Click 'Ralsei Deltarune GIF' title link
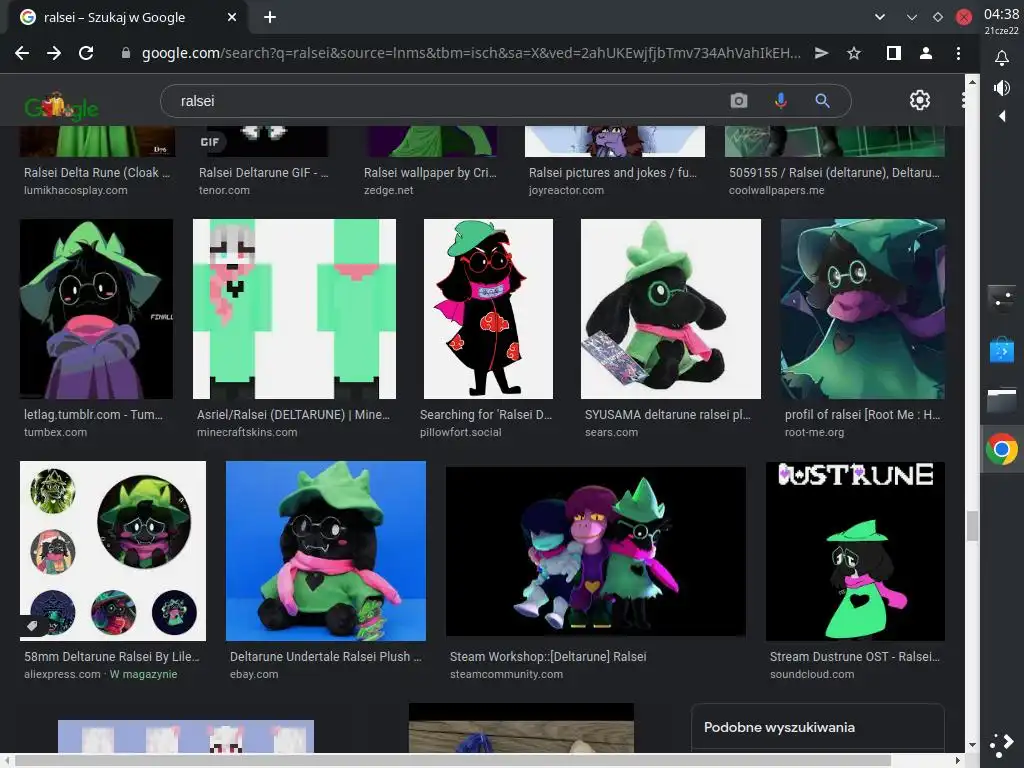Image resolution: width=1024 pixels, height=768 pixels. tap(263, 172)
